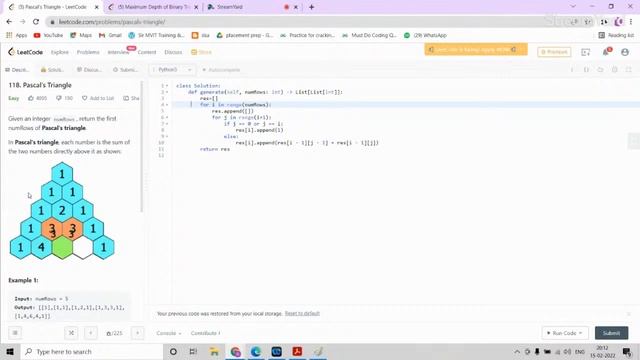Collapse code fold arrow on line 9
The width and height of the screenshot is (640, 360).
click(x=167, y=136)
